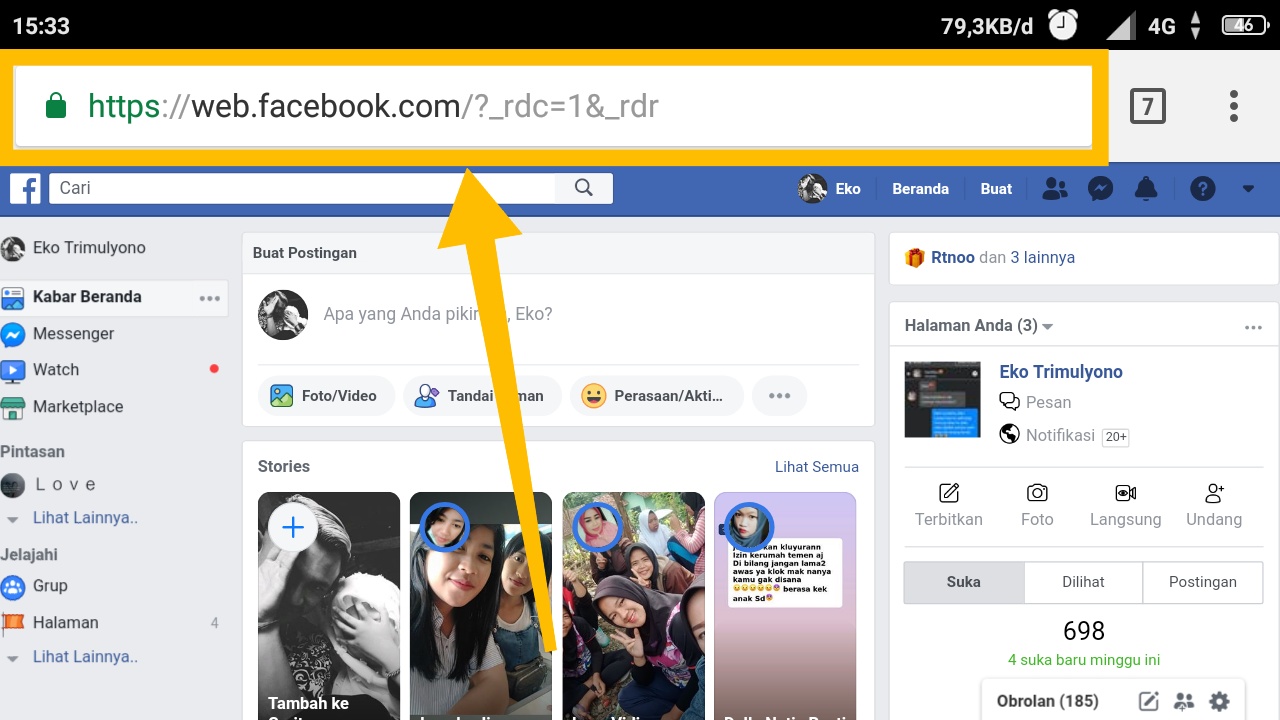This screenshot has width=1280, height=720.
Task: Expand the account dropdown arrow in top bar
Action: click(1248, 189)
